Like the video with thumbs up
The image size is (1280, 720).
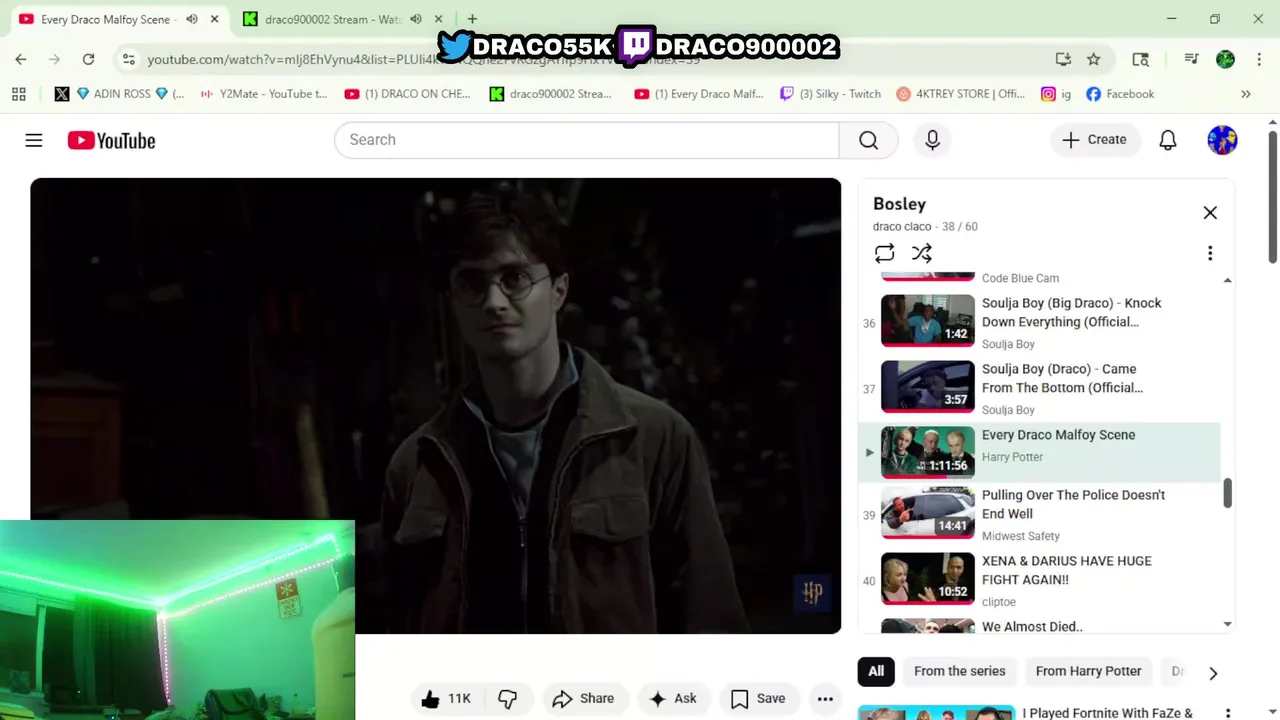click(446, 699)
